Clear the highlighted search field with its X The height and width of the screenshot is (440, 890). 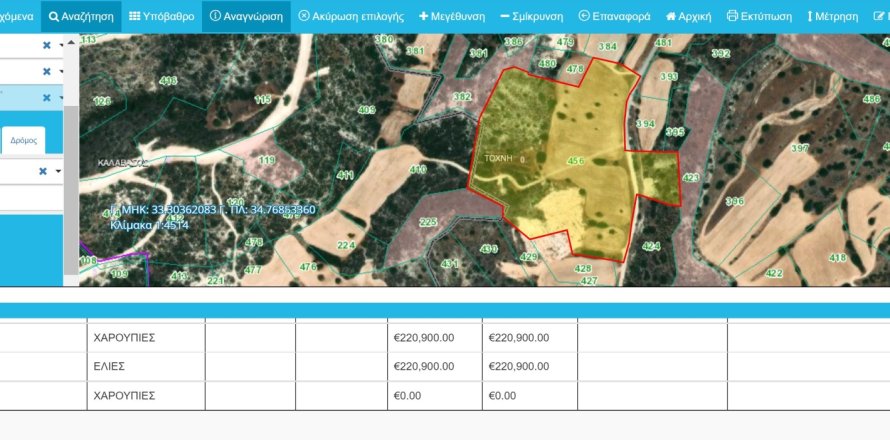point(47,98)
